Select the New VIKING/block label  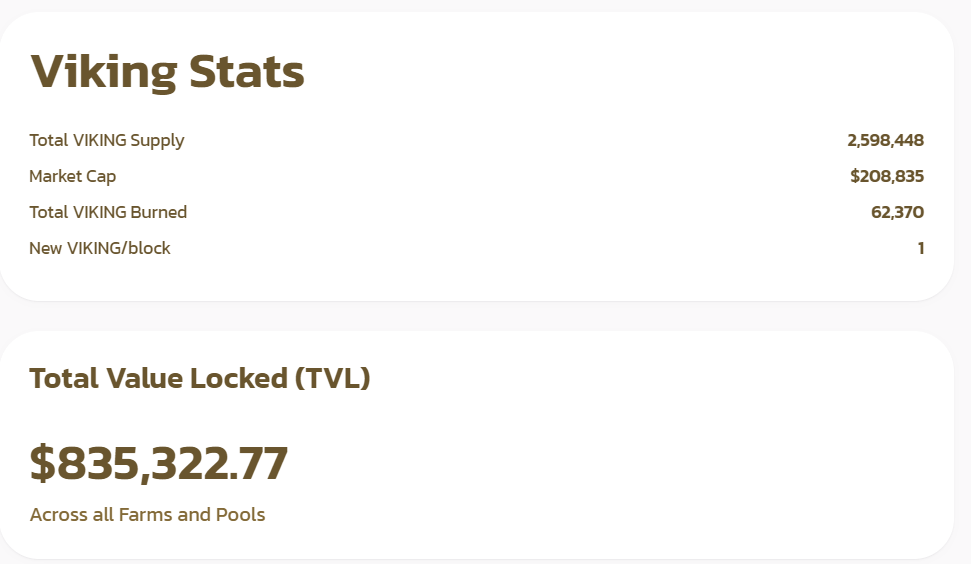100,248
